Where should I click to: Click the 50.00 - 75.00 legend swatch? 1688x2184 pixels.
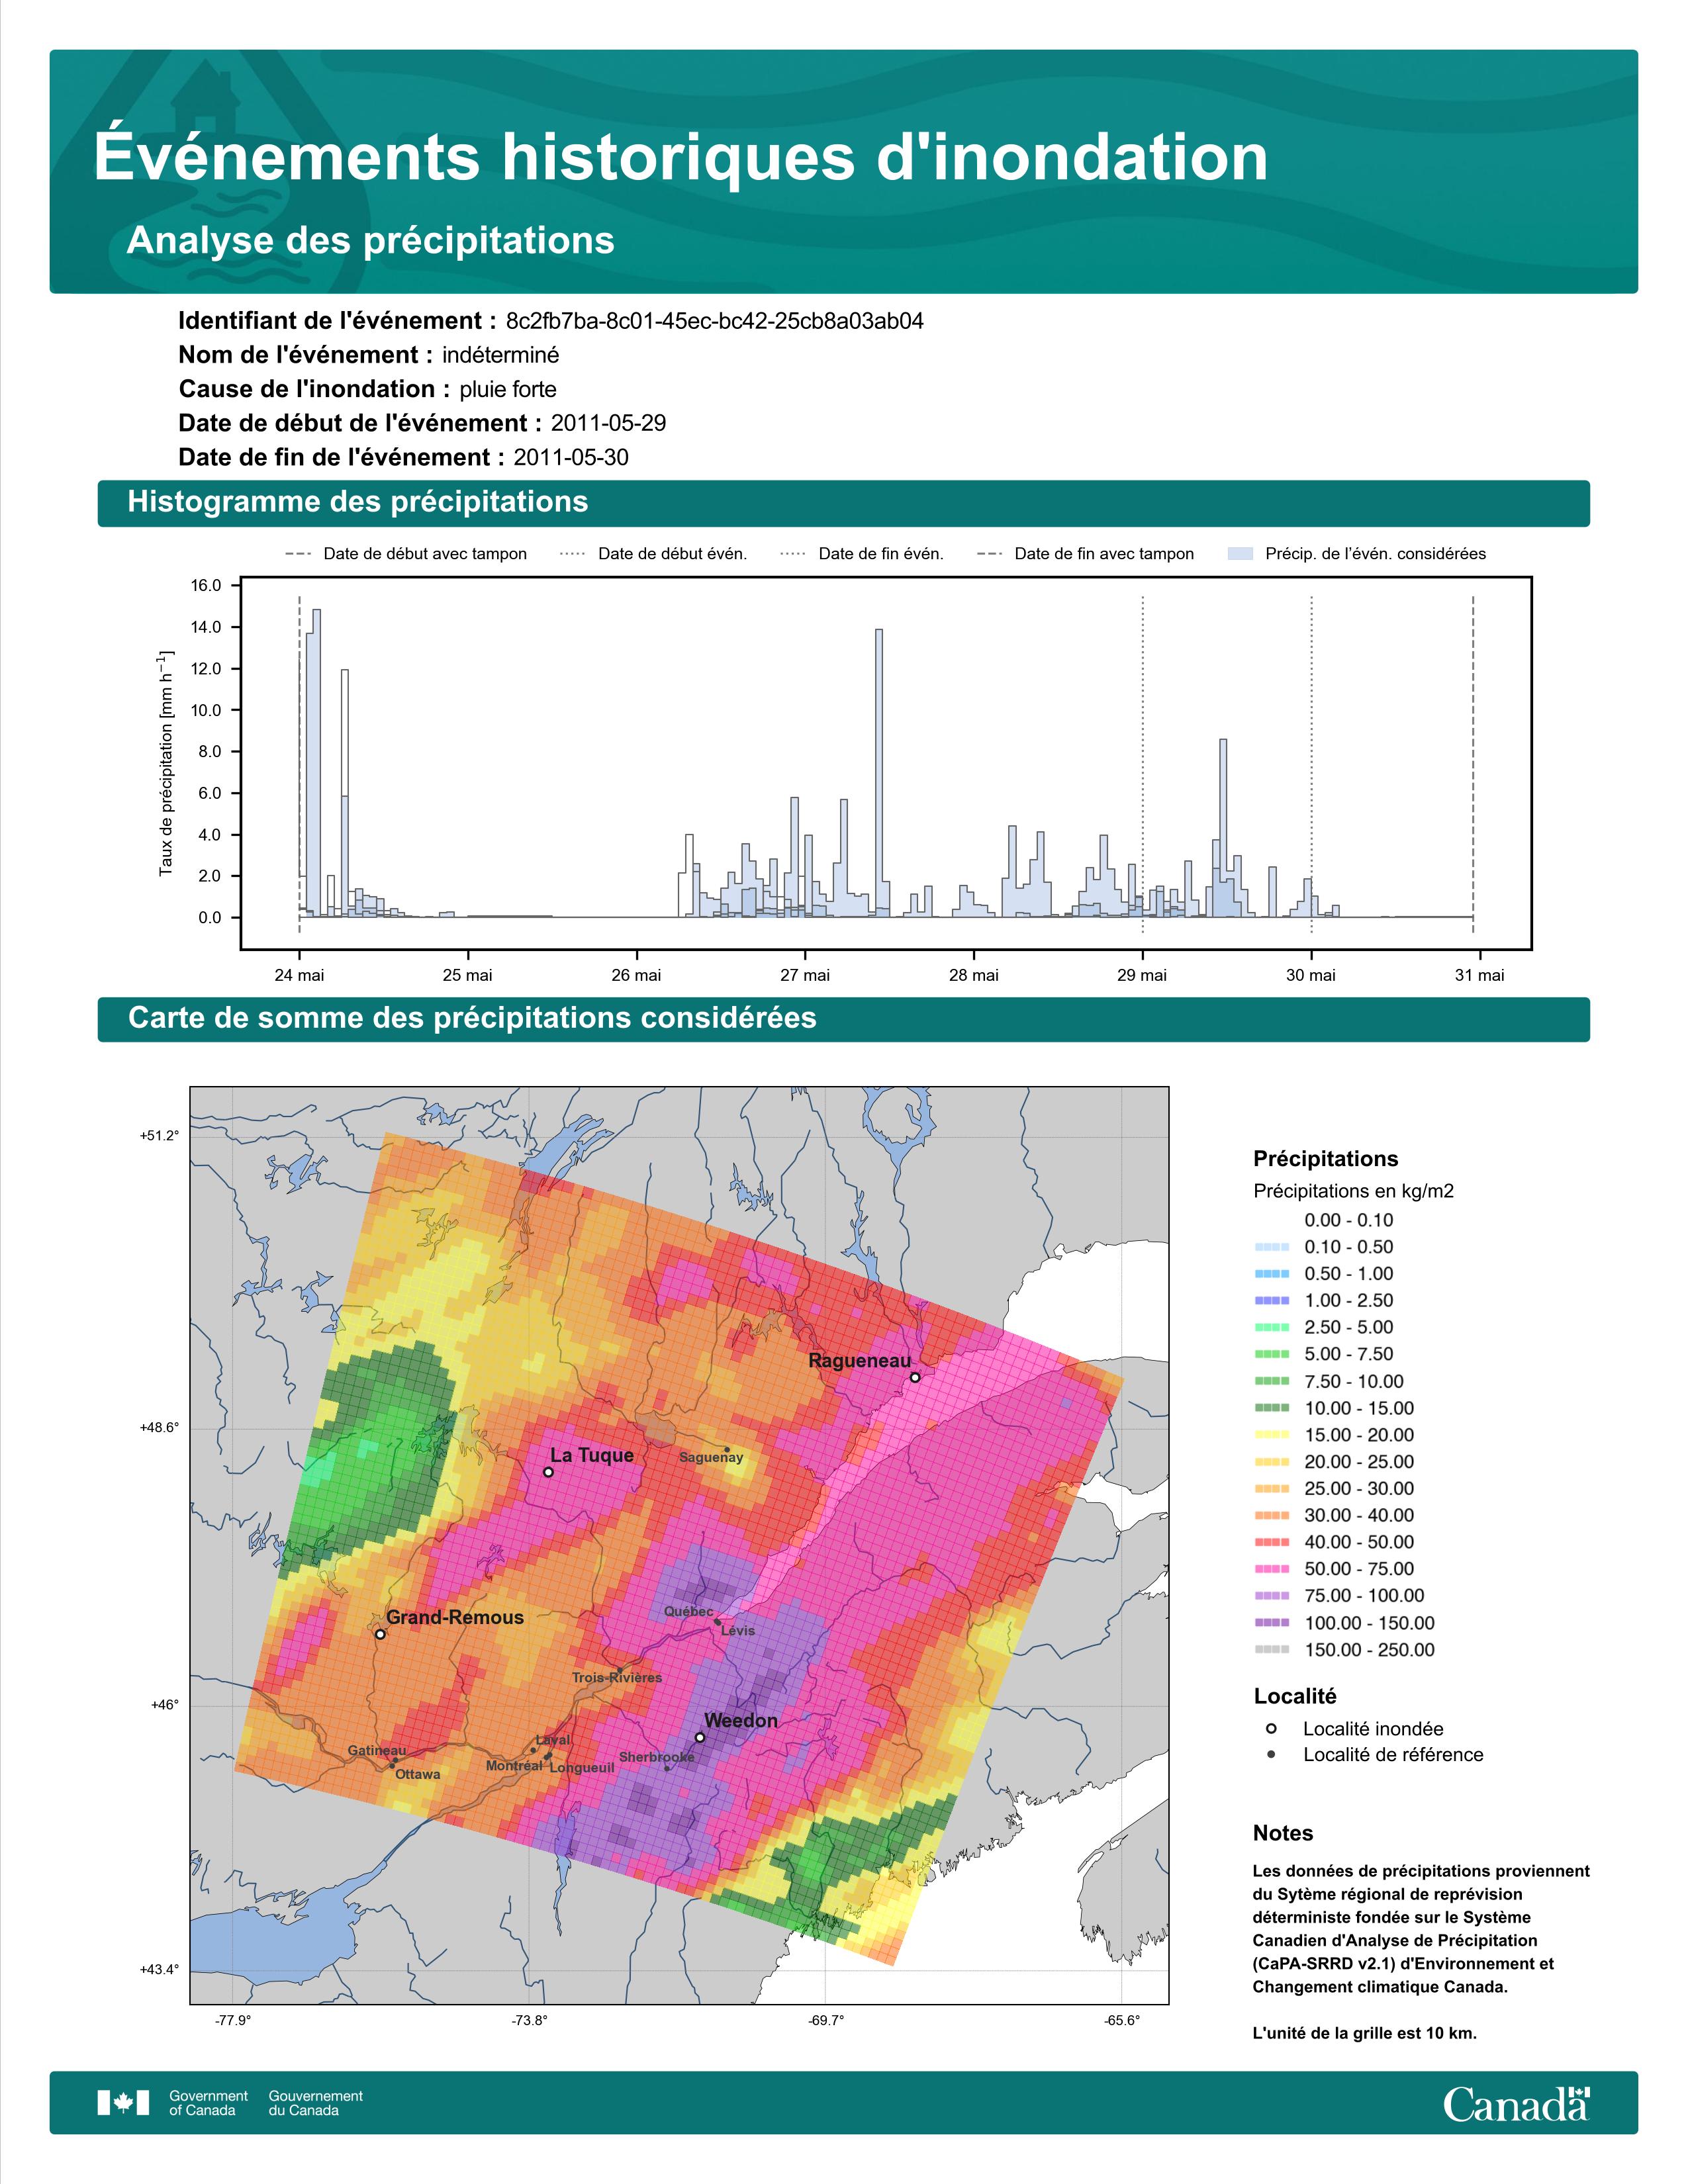click(x=1271, y=1569)
